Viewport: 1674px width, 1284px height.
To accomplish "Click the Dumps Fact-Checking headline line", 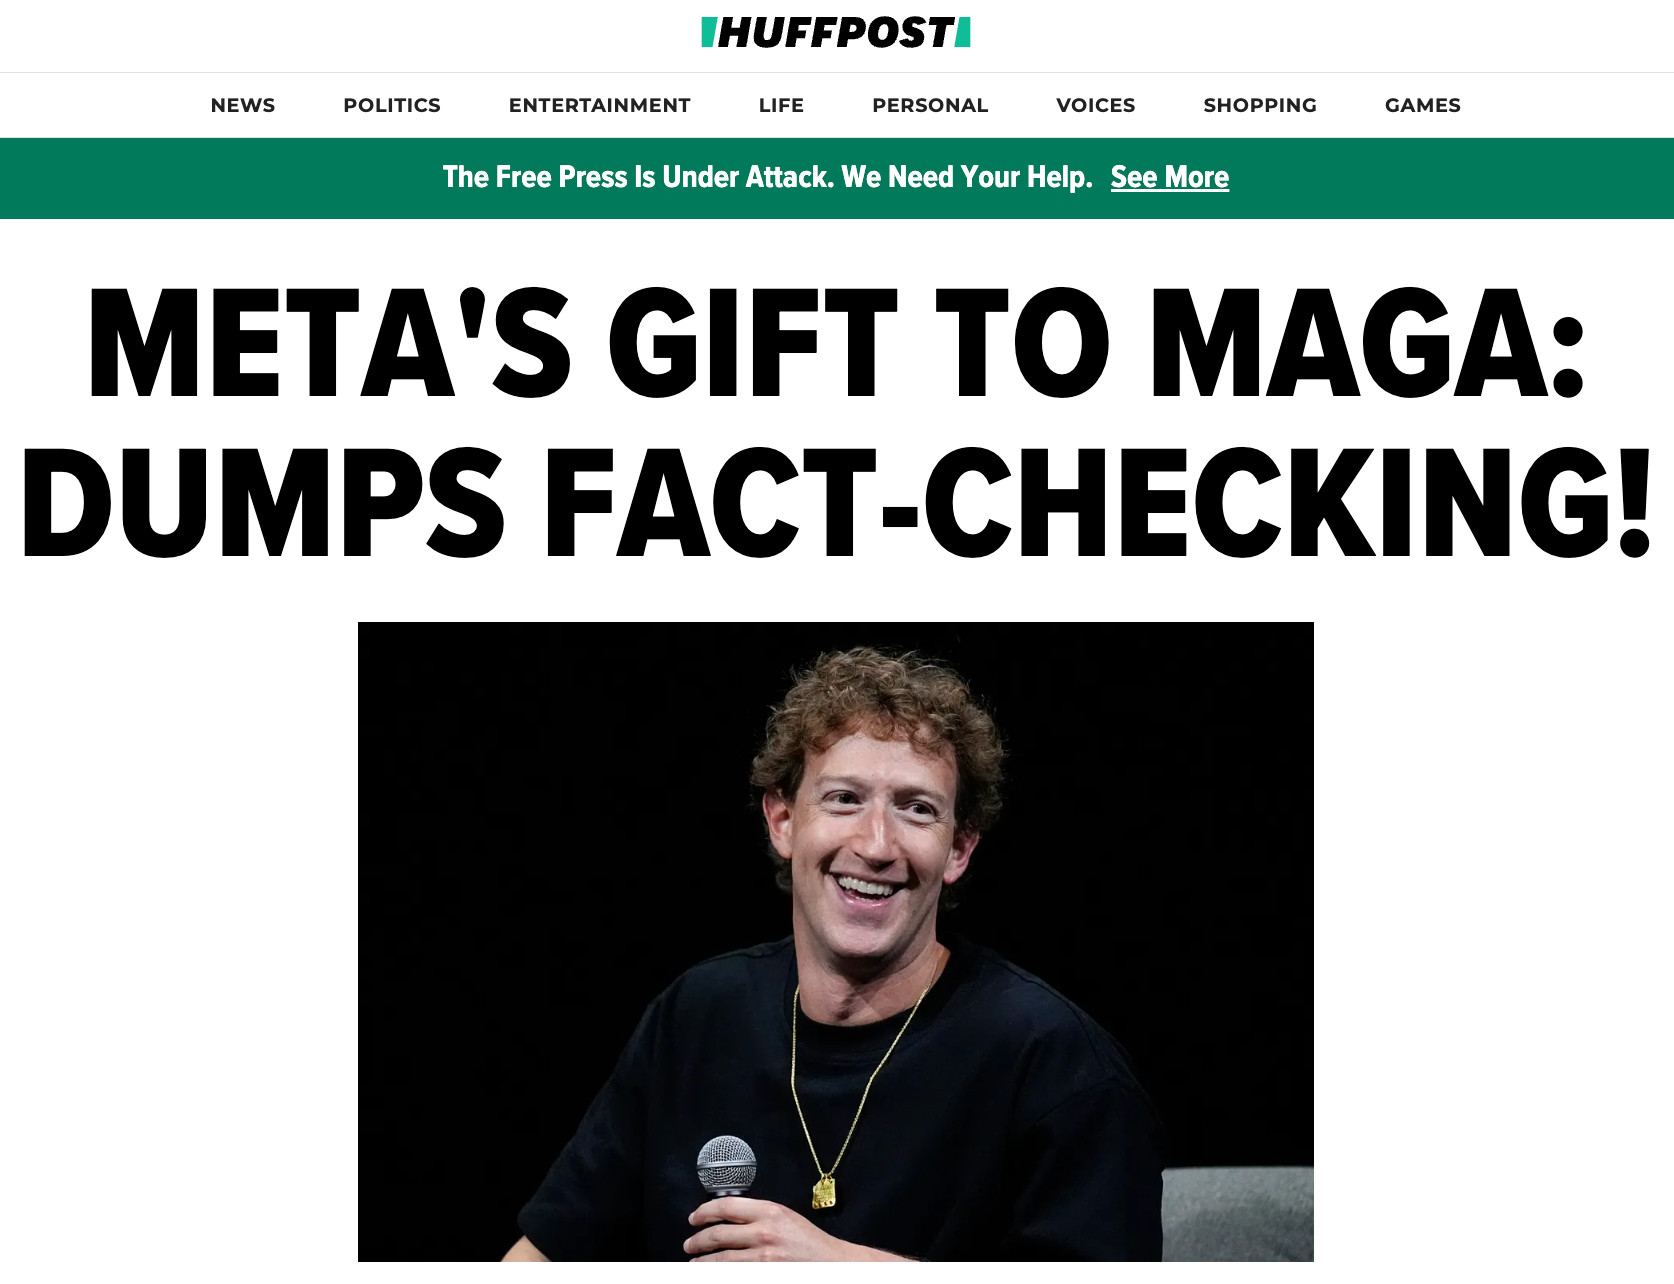I will pos(837,503).
